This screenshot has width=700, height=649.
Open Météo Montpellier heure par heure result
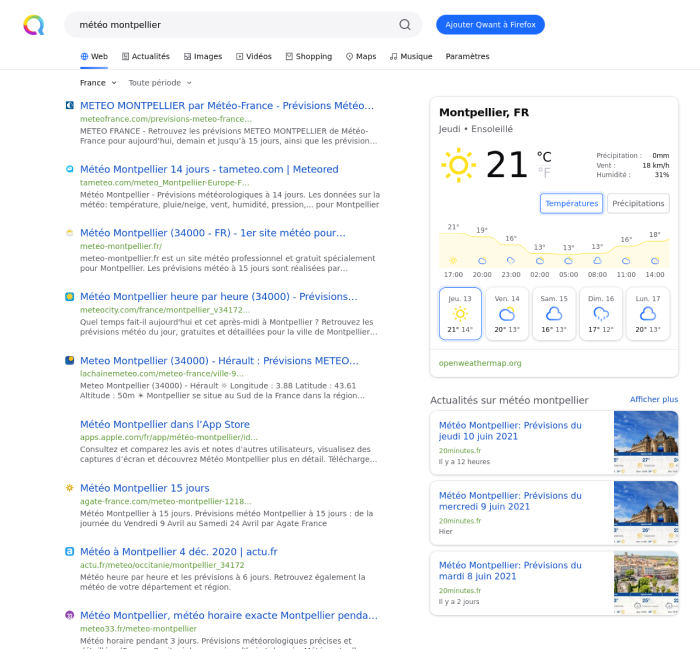(x=219, y=296)
